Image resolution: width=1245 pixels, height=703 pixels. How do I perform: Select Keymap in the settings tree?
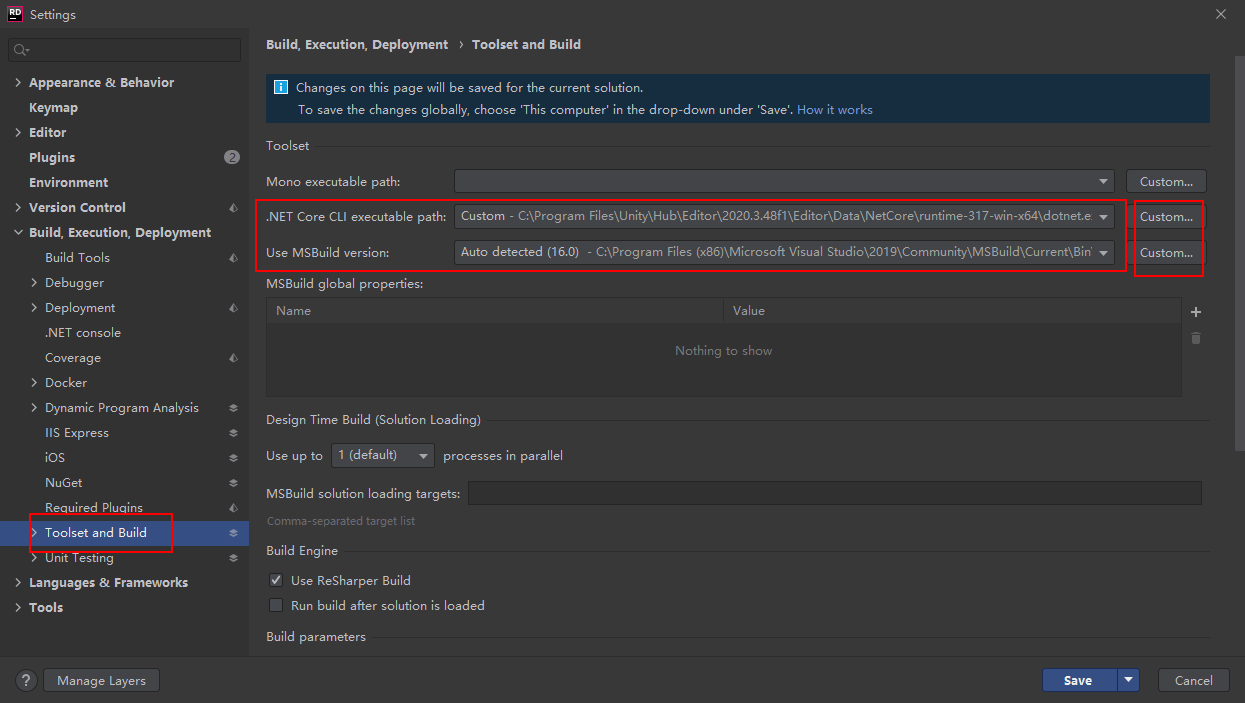pos(53,108)
